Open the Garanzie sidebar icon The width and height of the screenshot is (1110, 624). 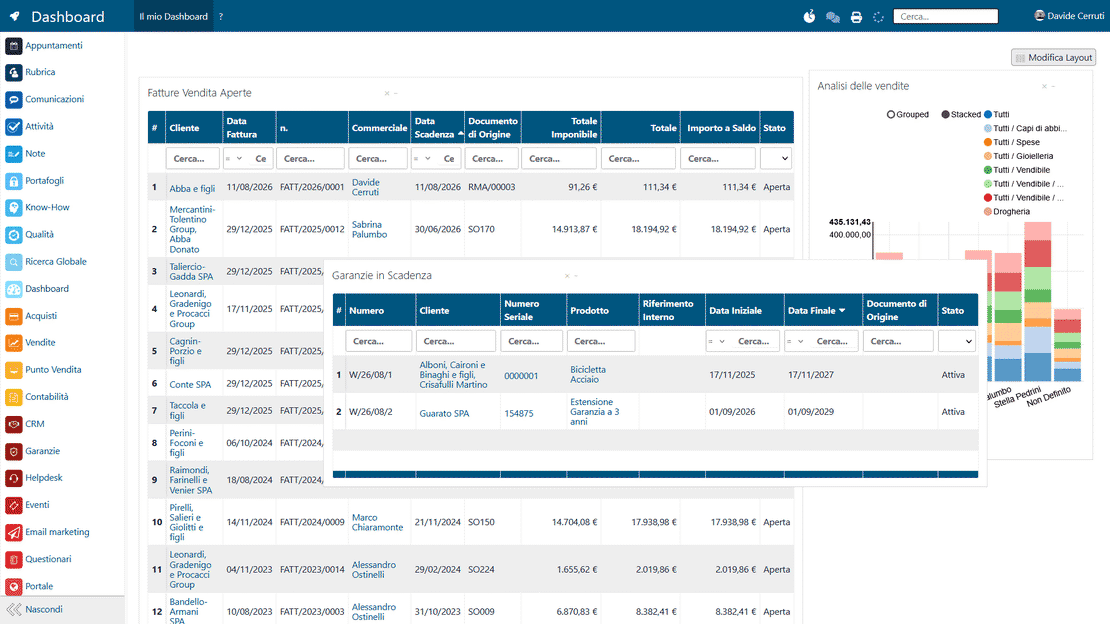click(x=13, y=451)
